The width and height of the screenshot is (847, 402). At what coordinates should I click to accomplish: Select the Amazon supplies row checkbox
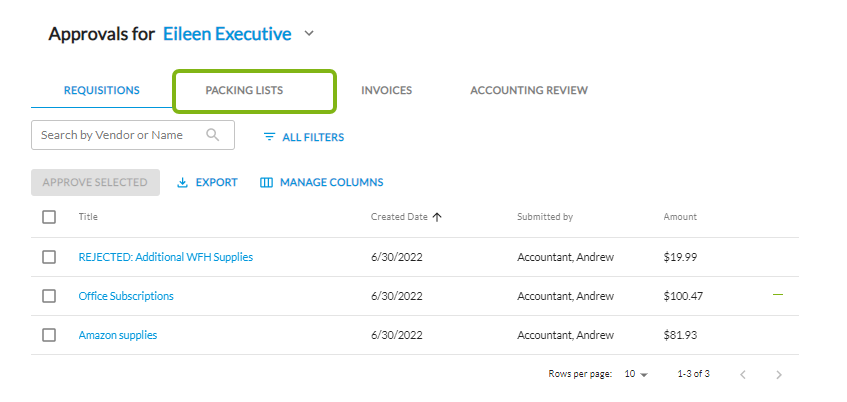point(49,335)
